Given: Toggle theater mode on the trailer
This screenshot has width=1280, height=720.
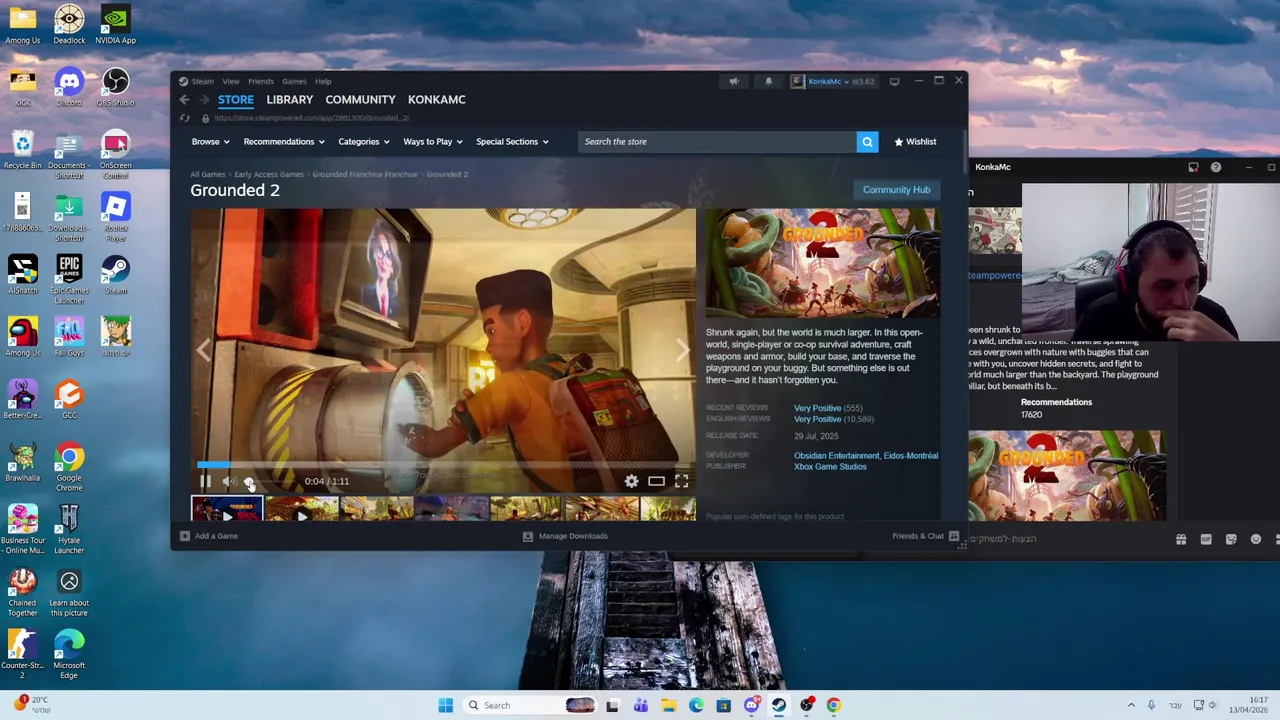Looking at the screenshot, I should pyautogui.click(x=656, y=481).
